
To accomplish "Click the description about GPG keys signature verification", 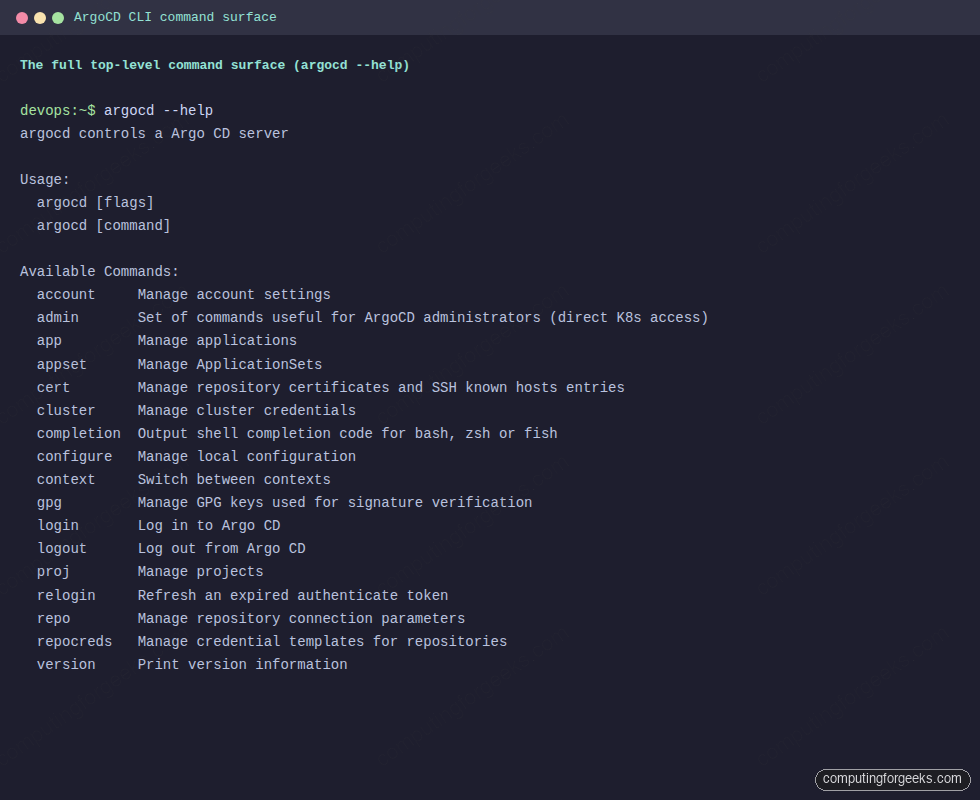I will (334, 503).
